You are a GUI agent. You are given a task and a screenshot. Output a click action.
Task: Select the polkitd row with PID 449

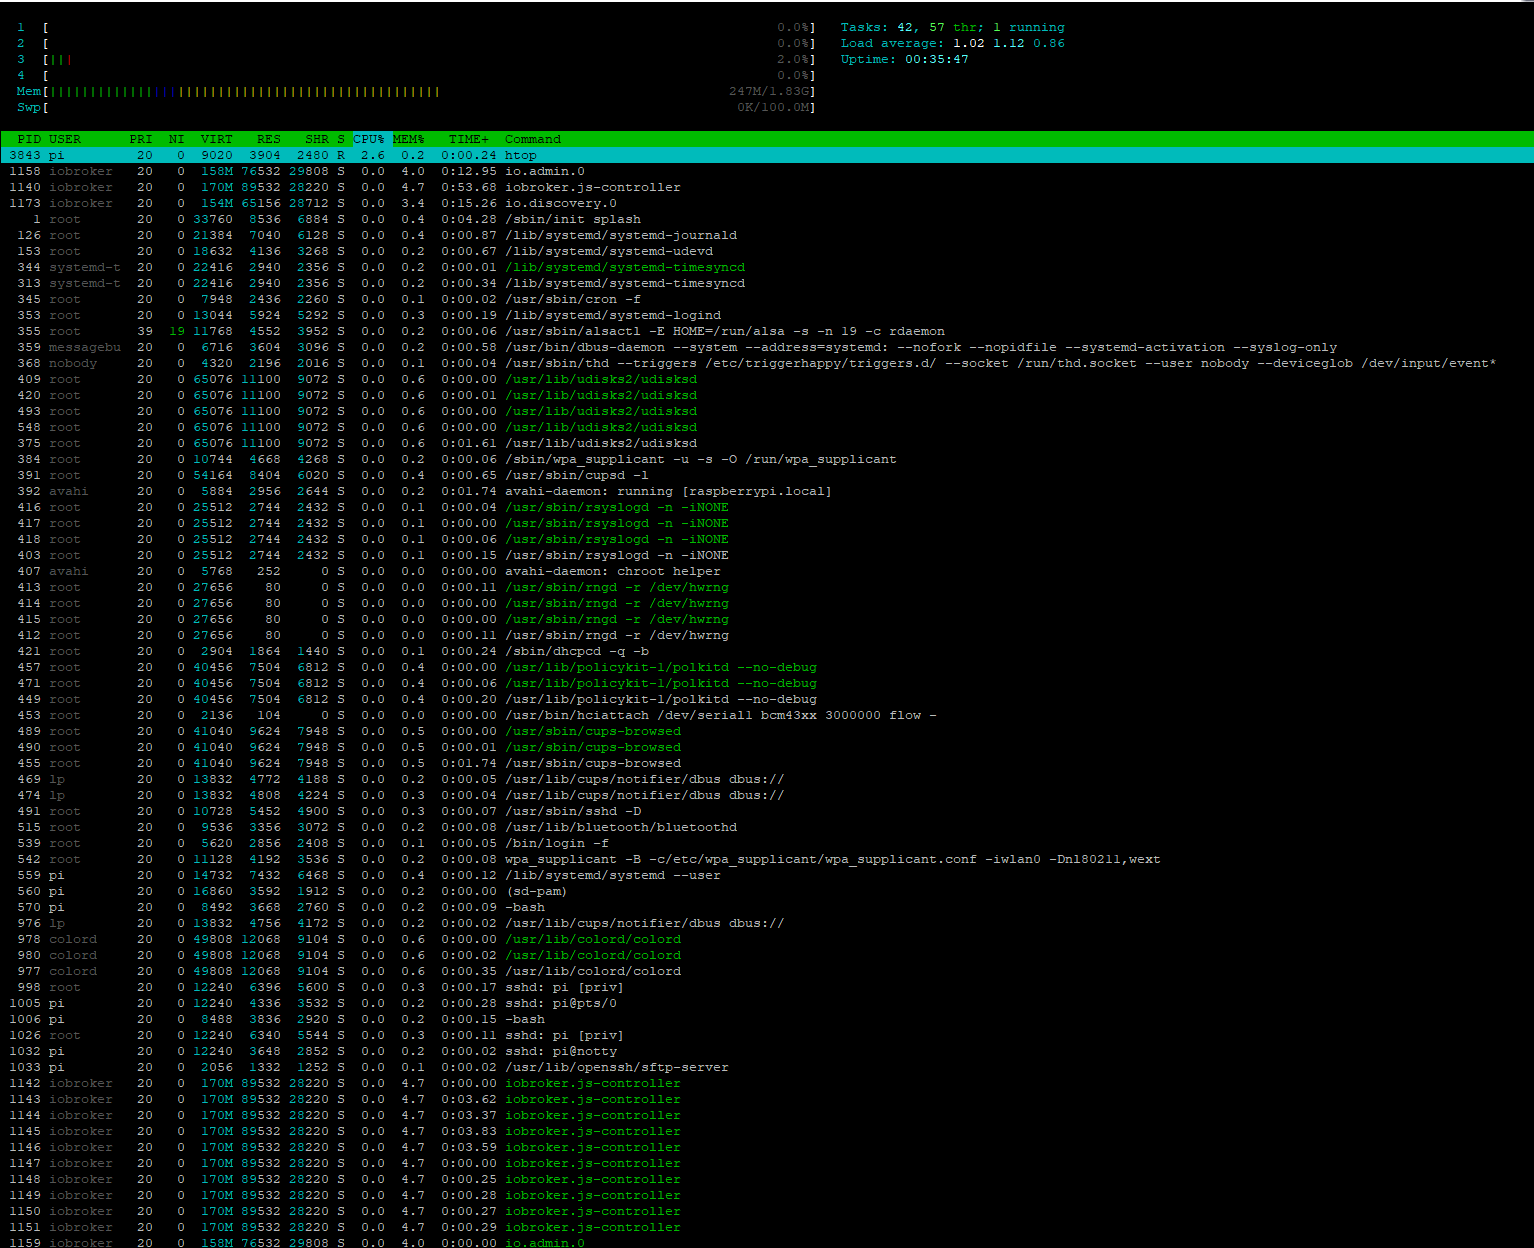767,699
